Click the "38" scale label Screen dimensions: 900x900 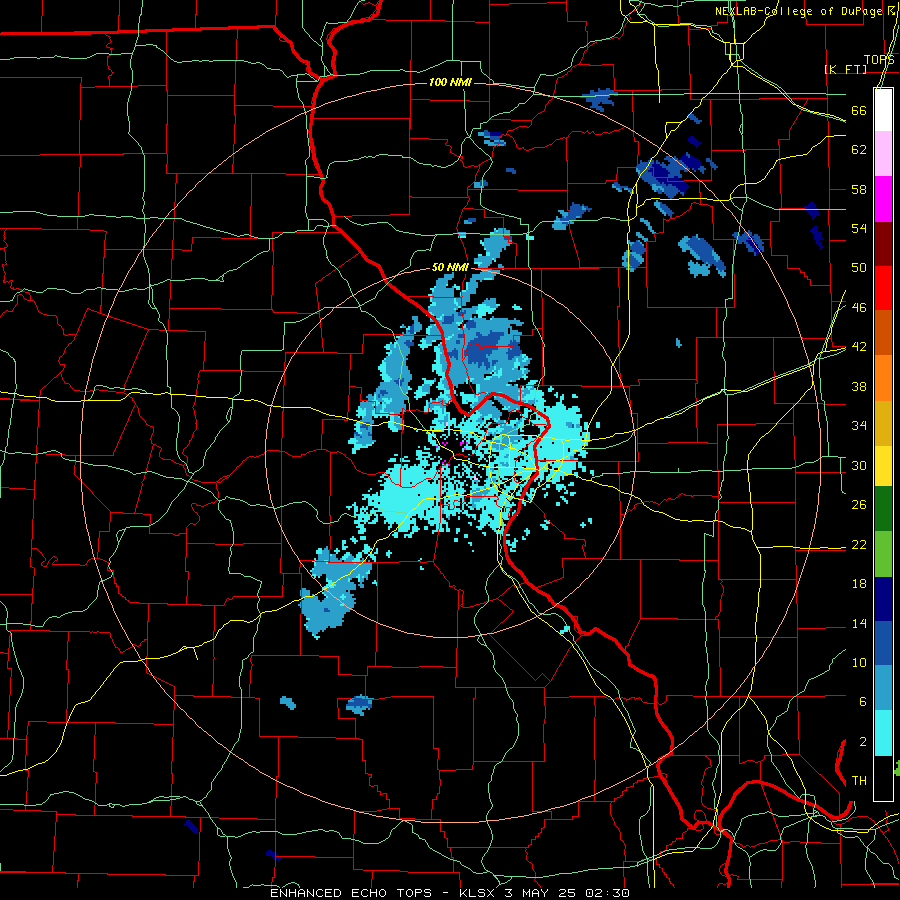coord(859,386)
